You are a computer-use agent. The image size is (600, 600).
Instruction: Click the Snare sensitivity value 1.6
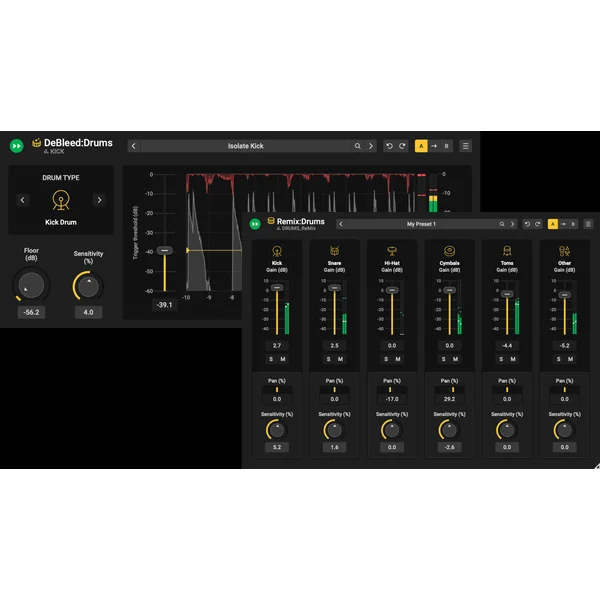tap(334, 447)
